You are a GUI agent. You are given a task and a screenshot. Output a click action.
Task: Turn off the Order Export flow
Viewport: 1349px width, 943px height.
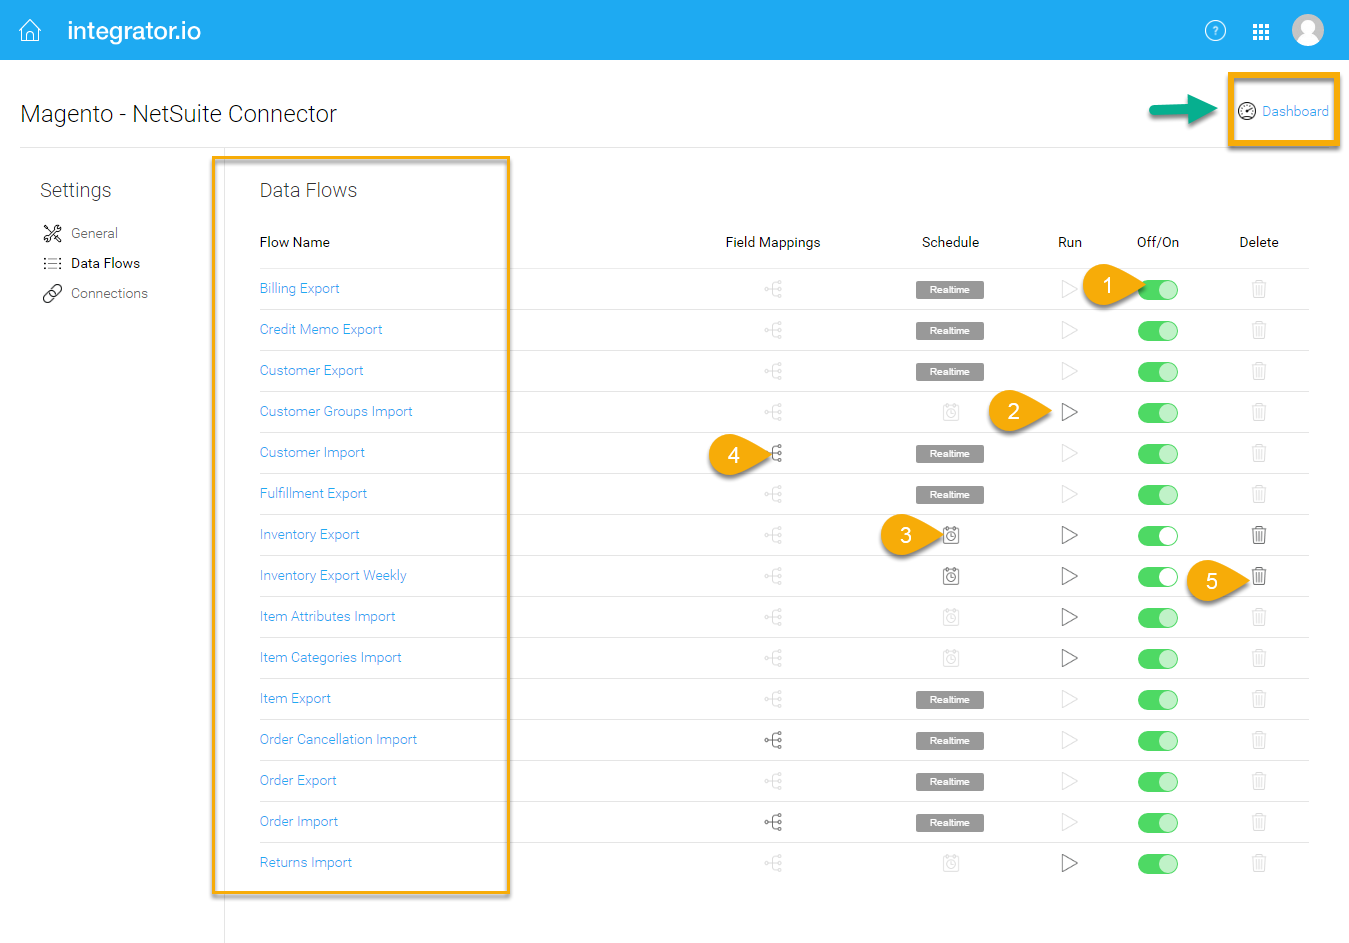click(x=1158, y=782)
